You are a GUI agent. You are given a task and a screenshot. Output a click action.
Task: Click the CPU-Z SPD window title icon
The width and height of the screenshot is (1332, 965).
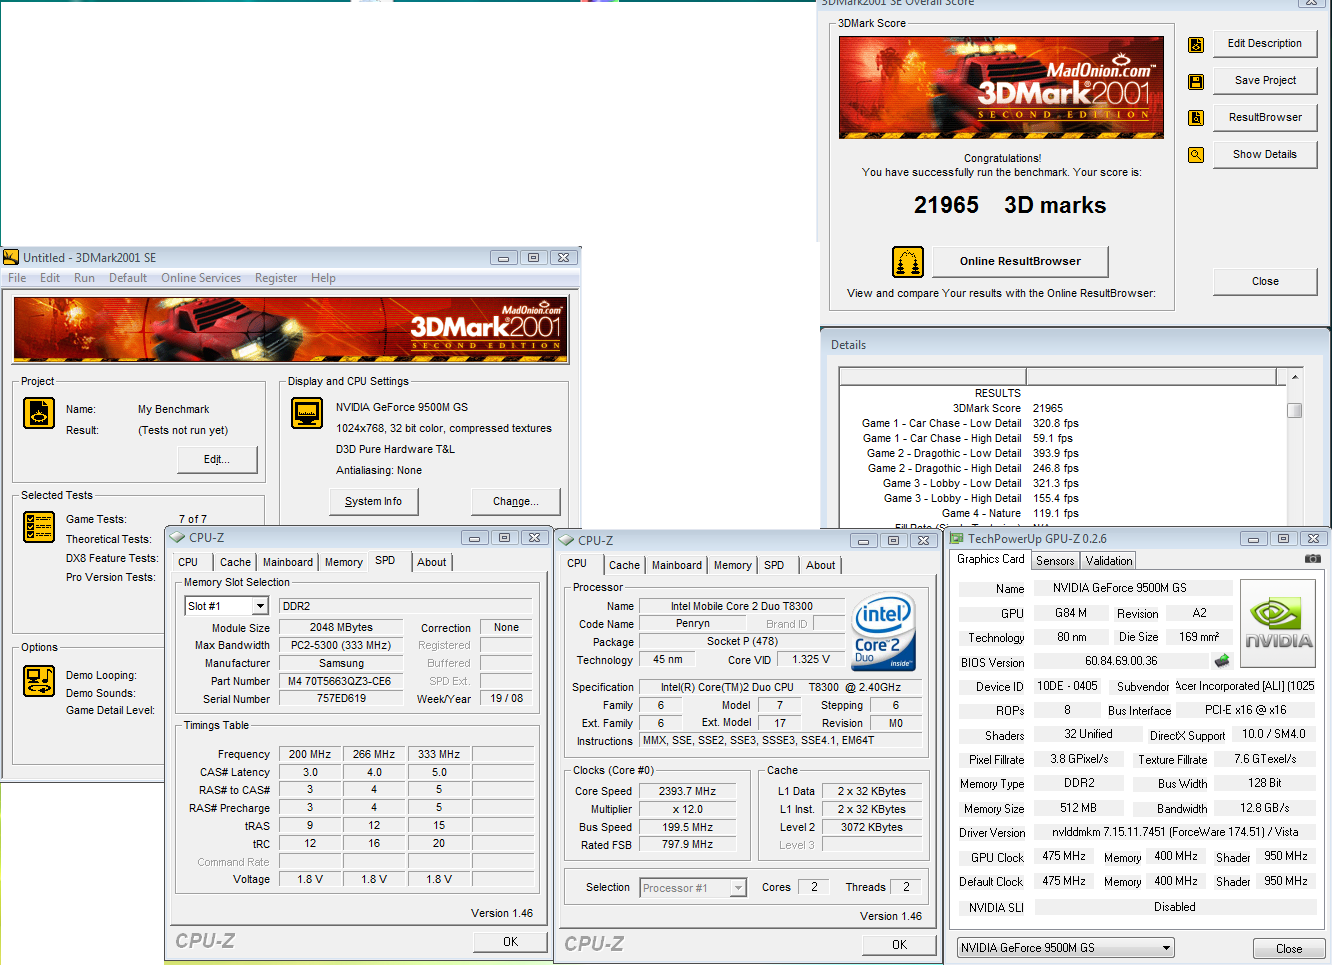(178, 537)
